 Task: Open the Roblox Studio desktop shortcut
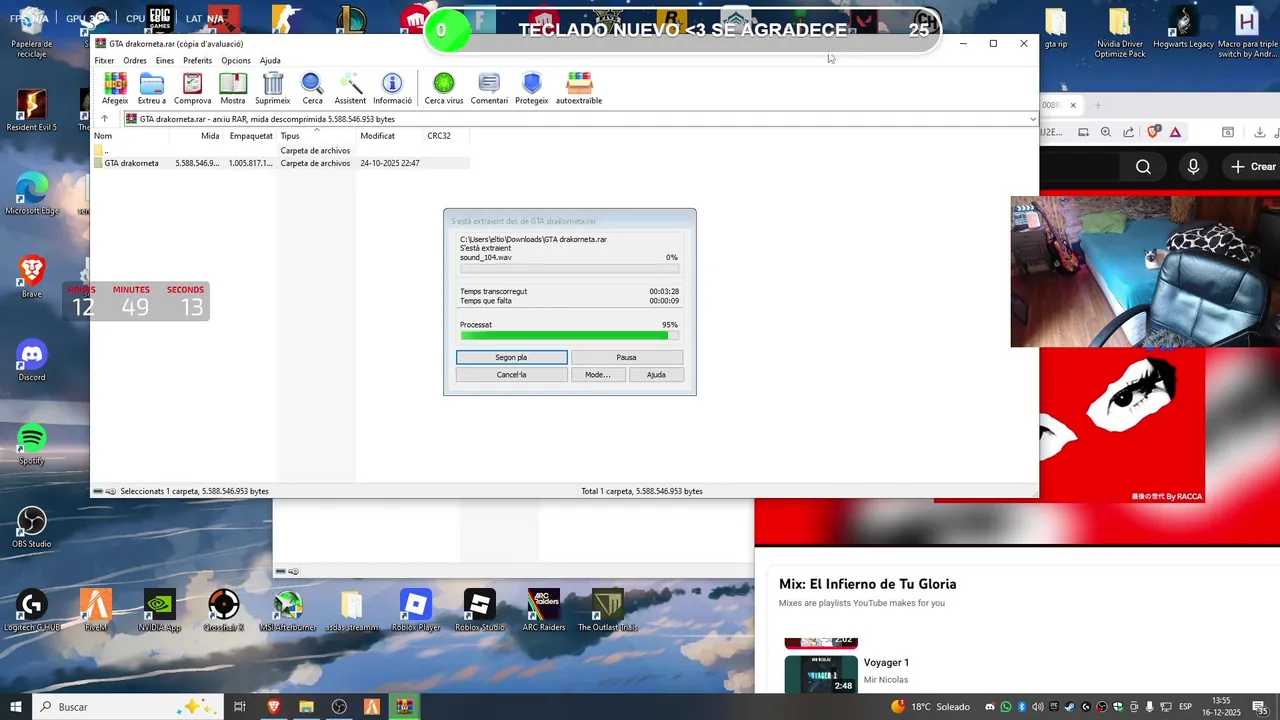point(480,610)
